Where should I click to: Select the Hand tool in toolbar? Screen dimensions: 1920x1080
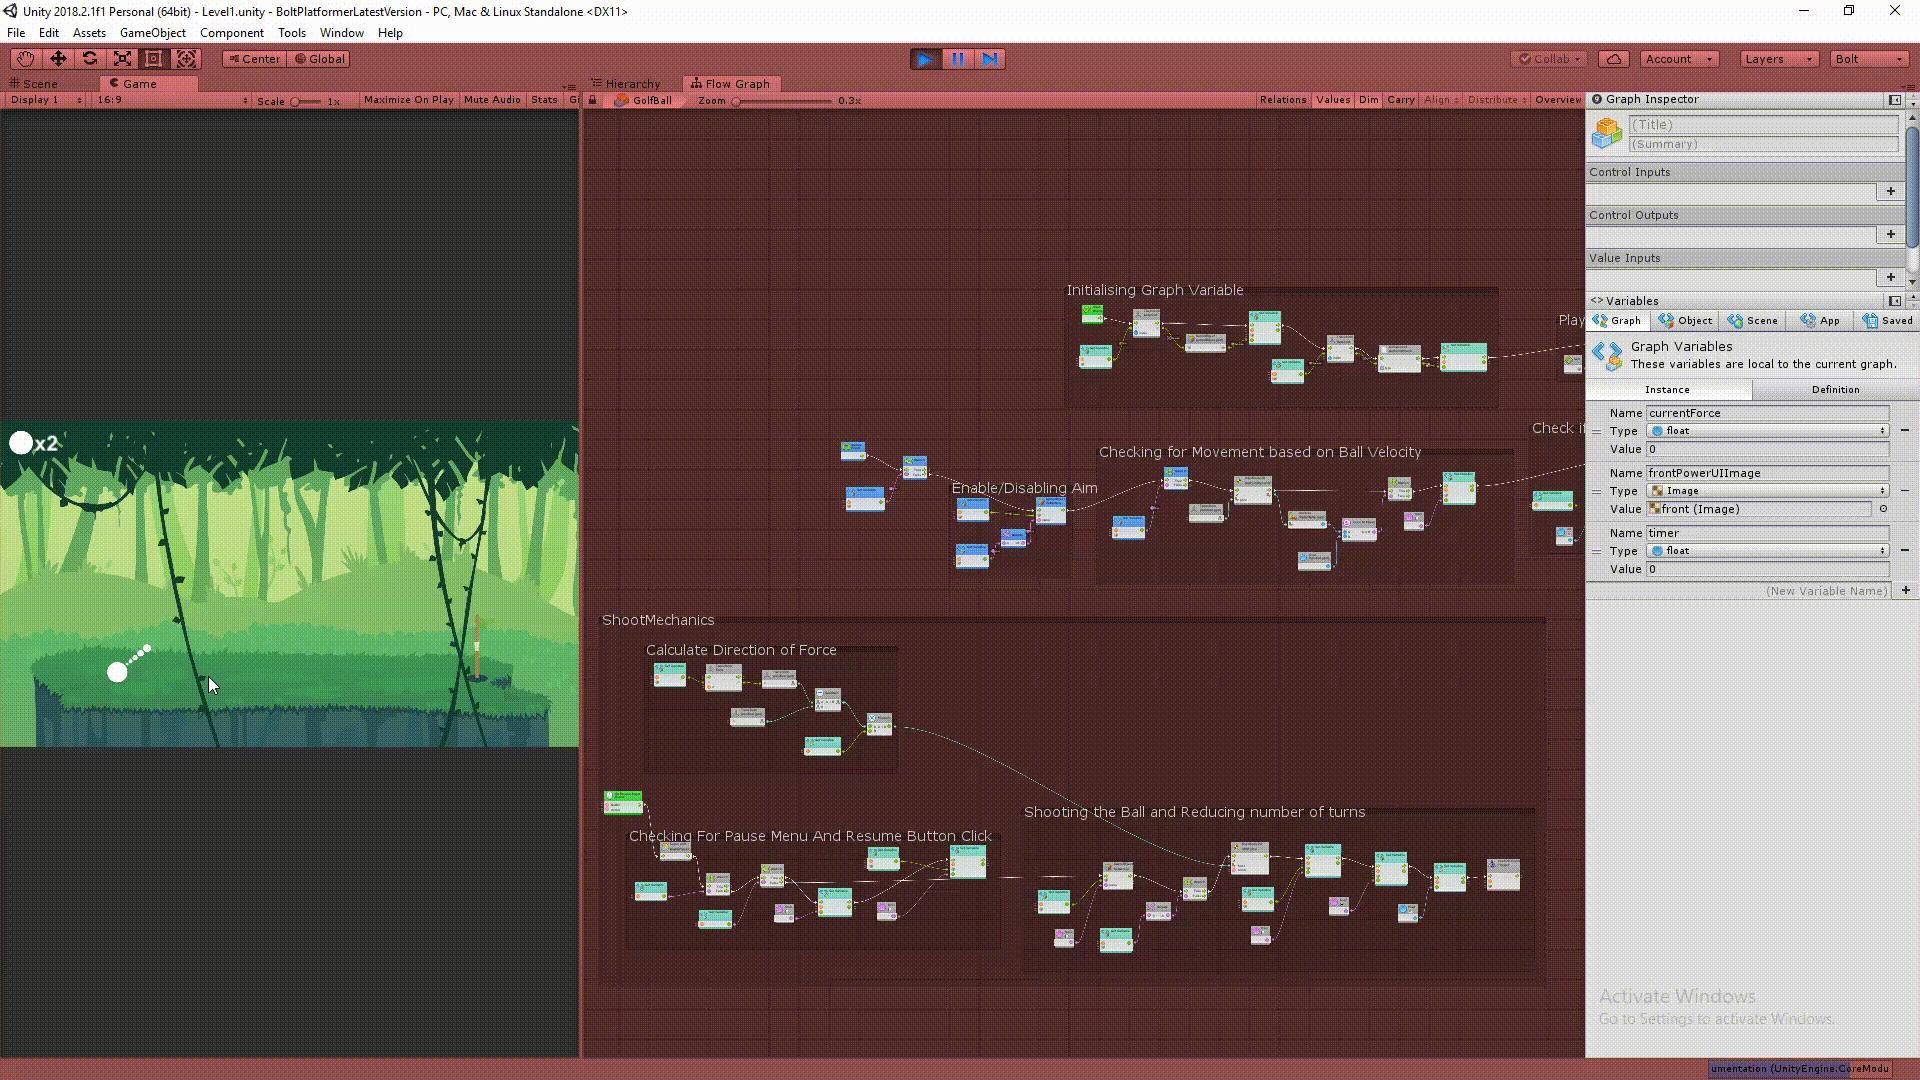point(25,59)
